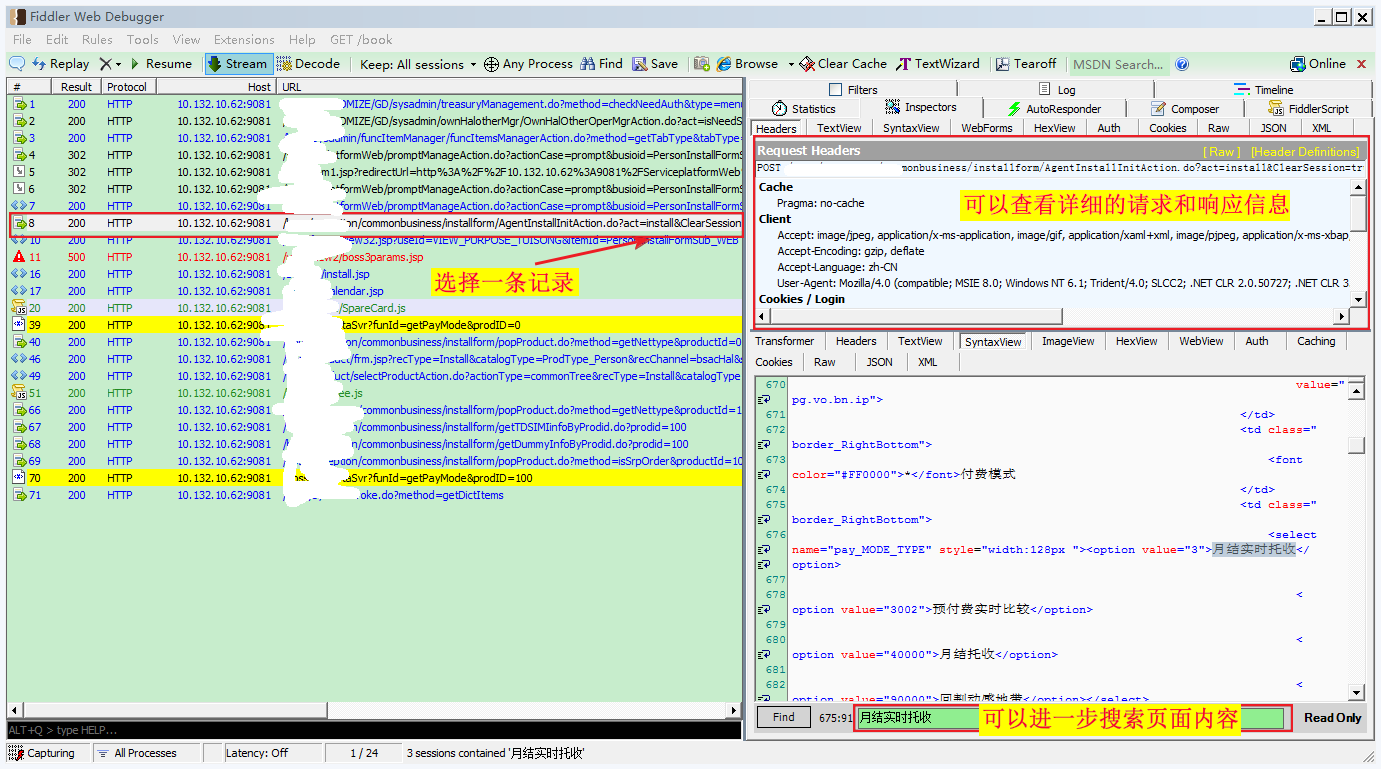Toggle Capturing in status bar
This screenshot has width=1381, height=769.
coord(42,753)
